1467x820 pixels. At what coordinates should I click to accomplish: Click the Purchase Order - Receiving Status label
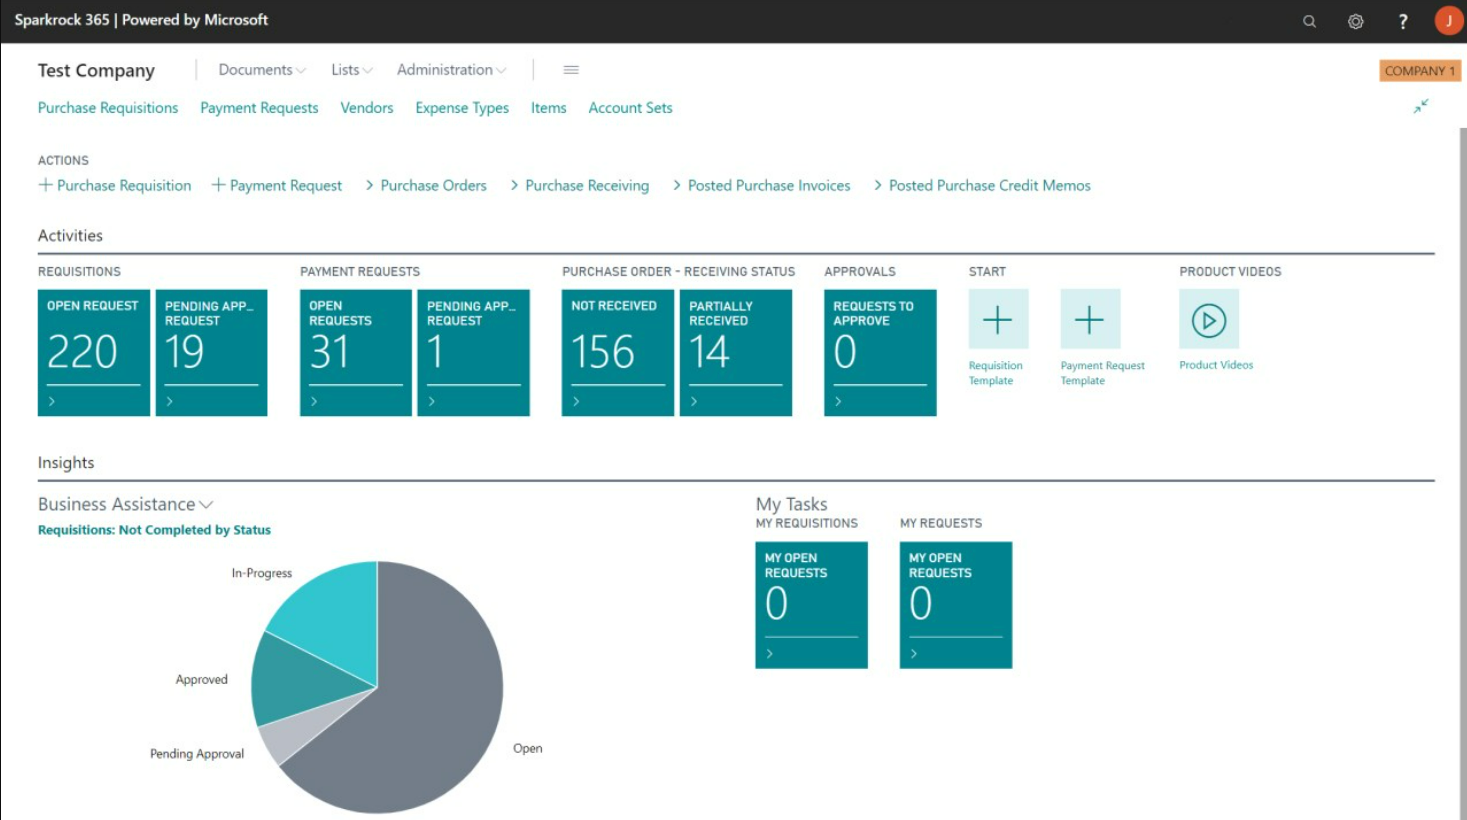[x=678, y=272]
